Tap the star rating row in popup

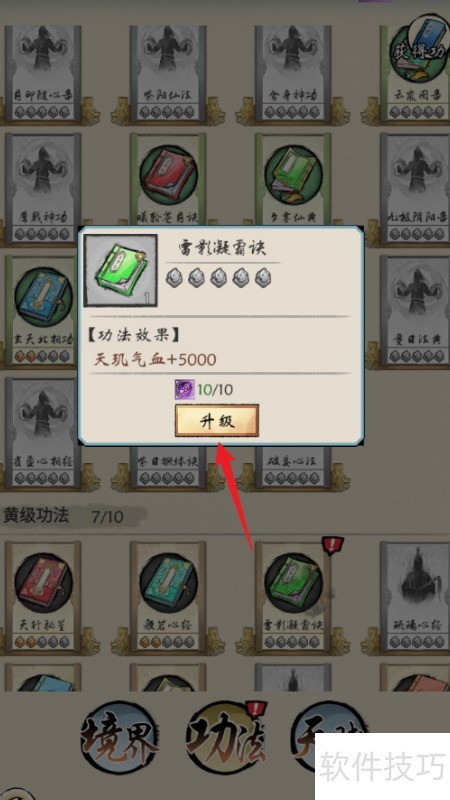pyautogui.click(x=218, y=278)
